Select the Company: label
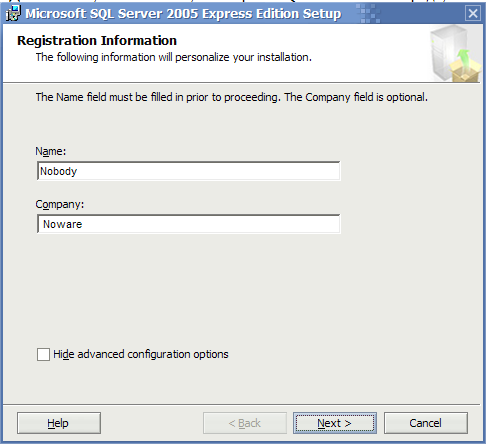The width and height of the screenshot is (486, 444). click(60, 204)
